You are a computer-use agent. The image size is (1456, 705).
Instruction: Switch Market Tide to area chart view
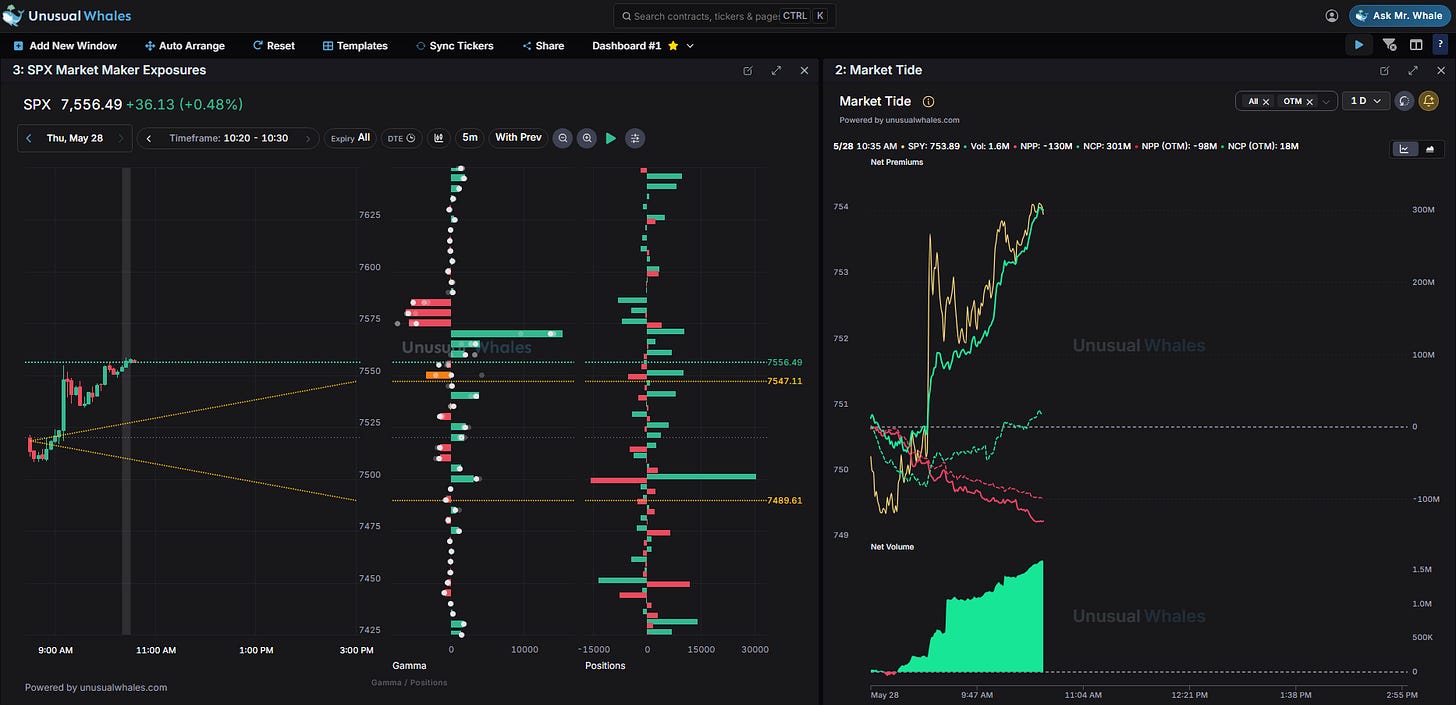pos(1428,149)
